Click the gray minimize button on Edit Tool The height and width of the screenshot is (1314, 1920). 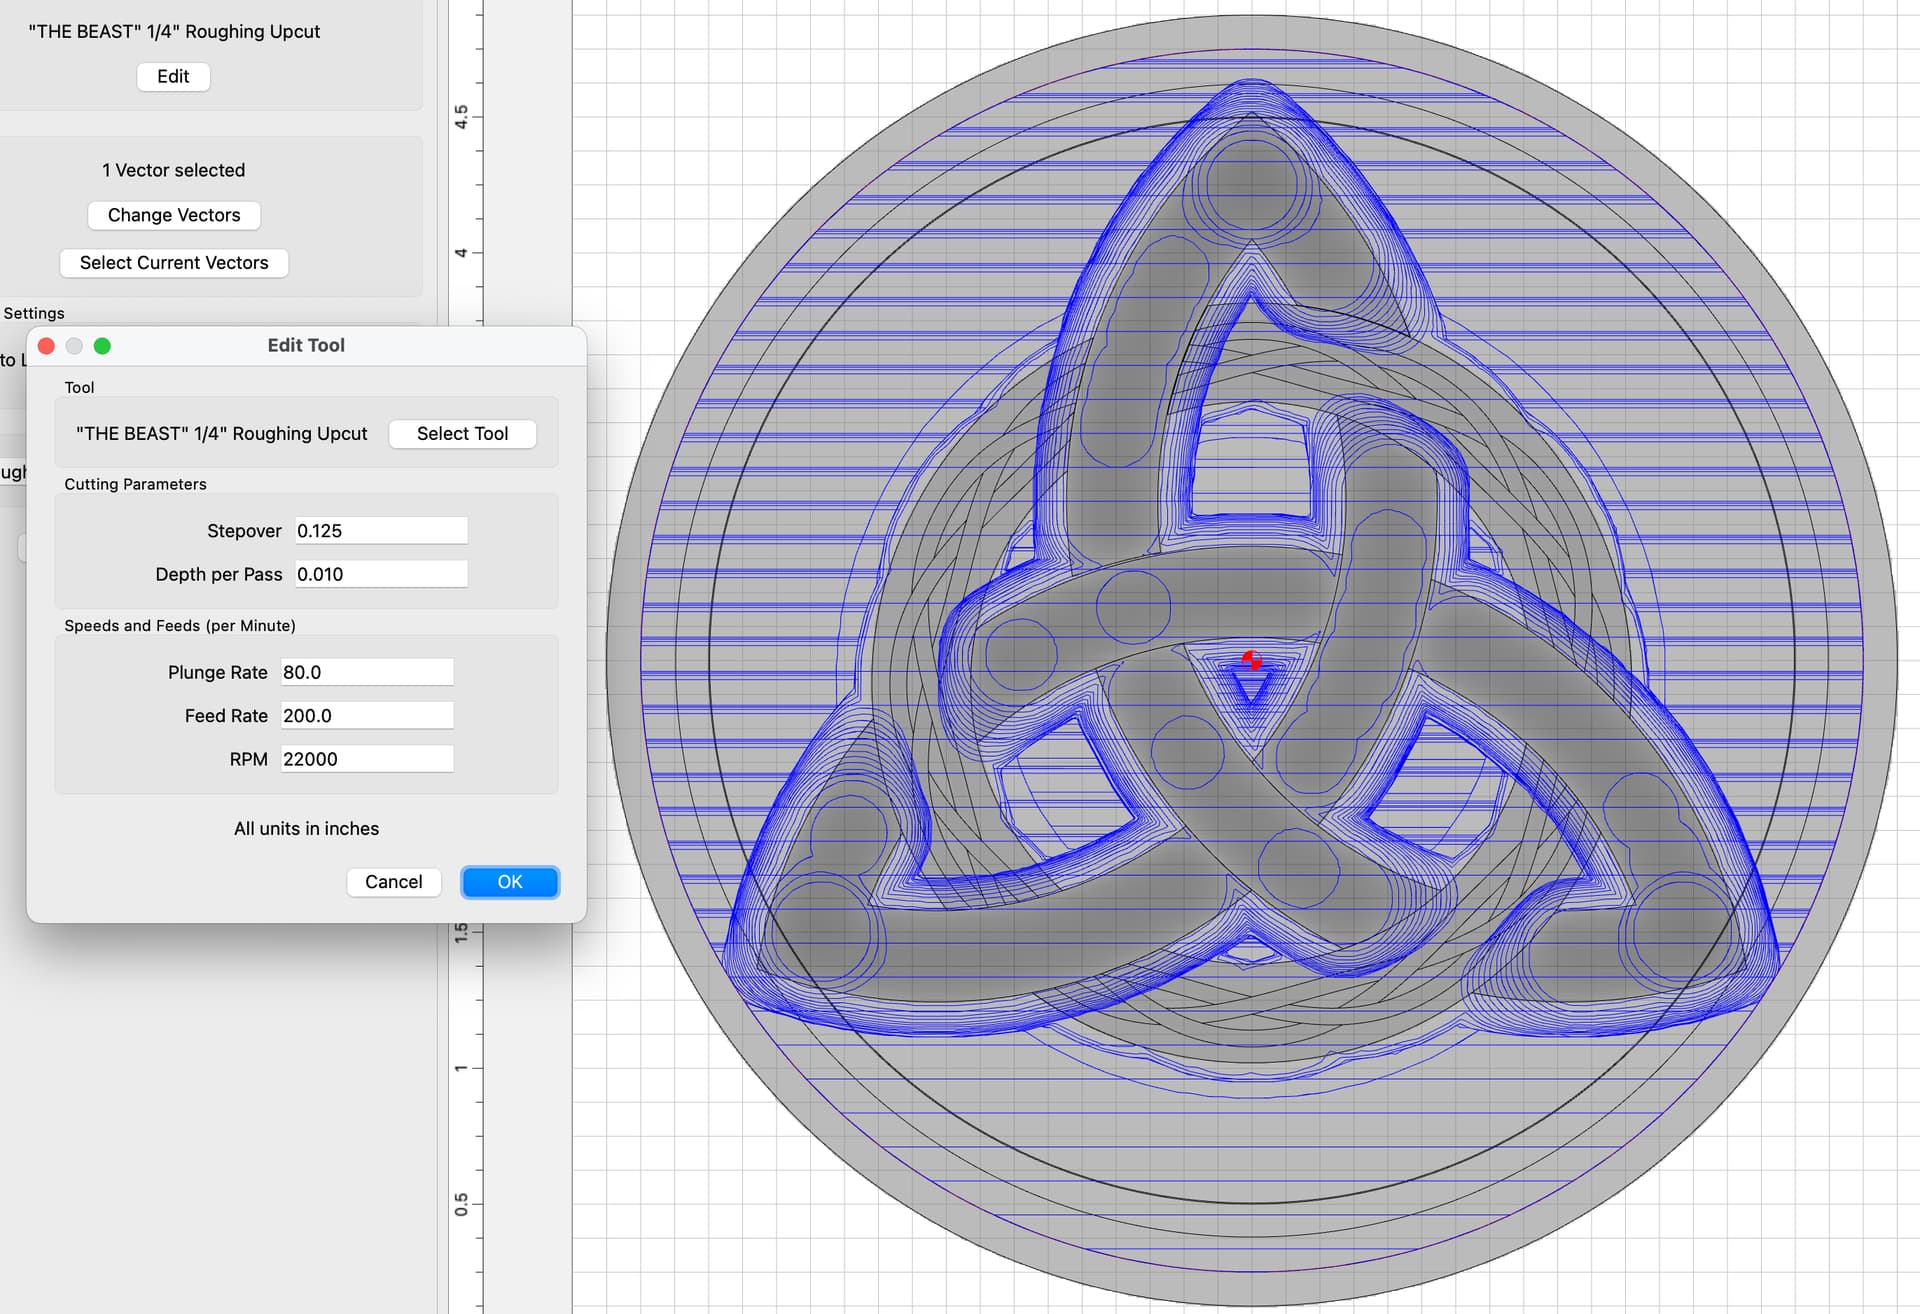(74, 346)
